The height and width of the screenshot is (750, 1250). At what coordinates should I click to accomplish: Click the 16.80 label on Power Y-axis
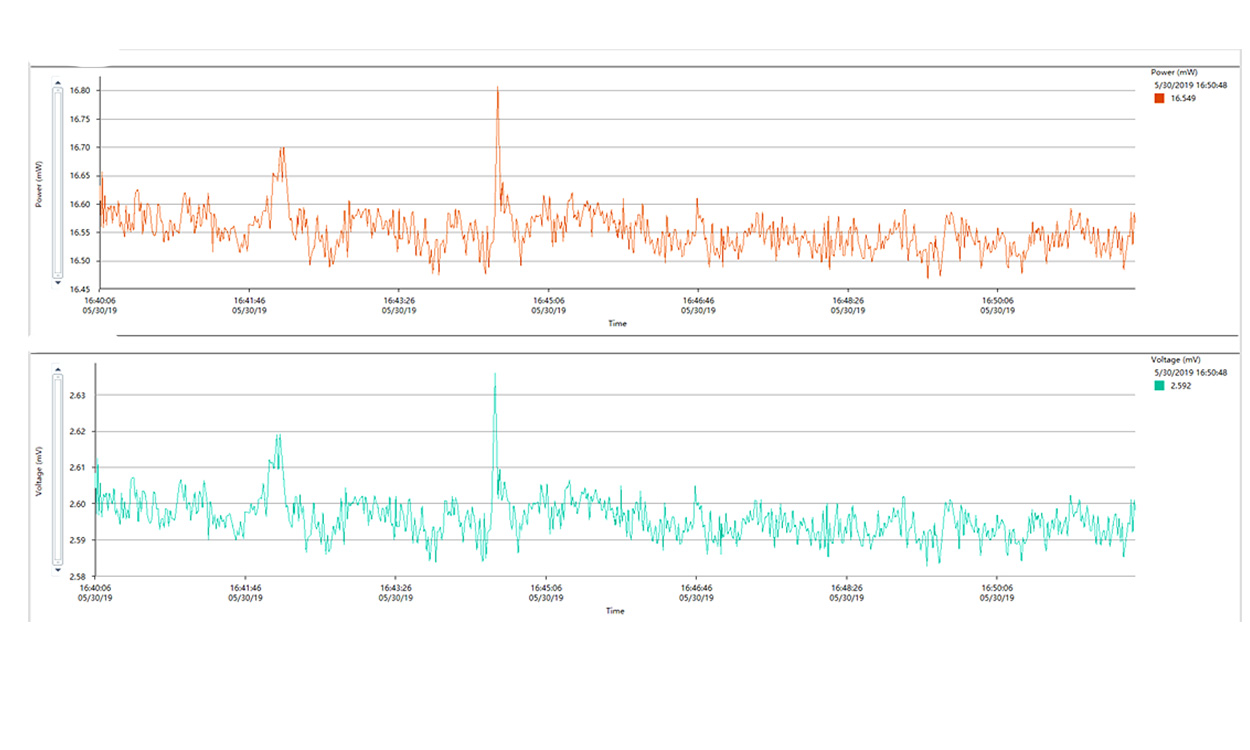79,91
